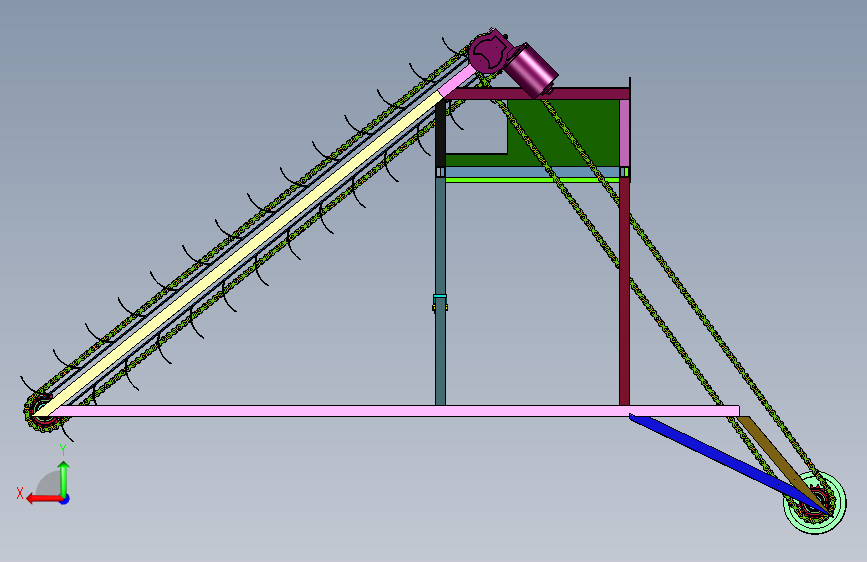Select the black upper post segment
Viewport: 867px width, 562px height.
tap(440, 134)
